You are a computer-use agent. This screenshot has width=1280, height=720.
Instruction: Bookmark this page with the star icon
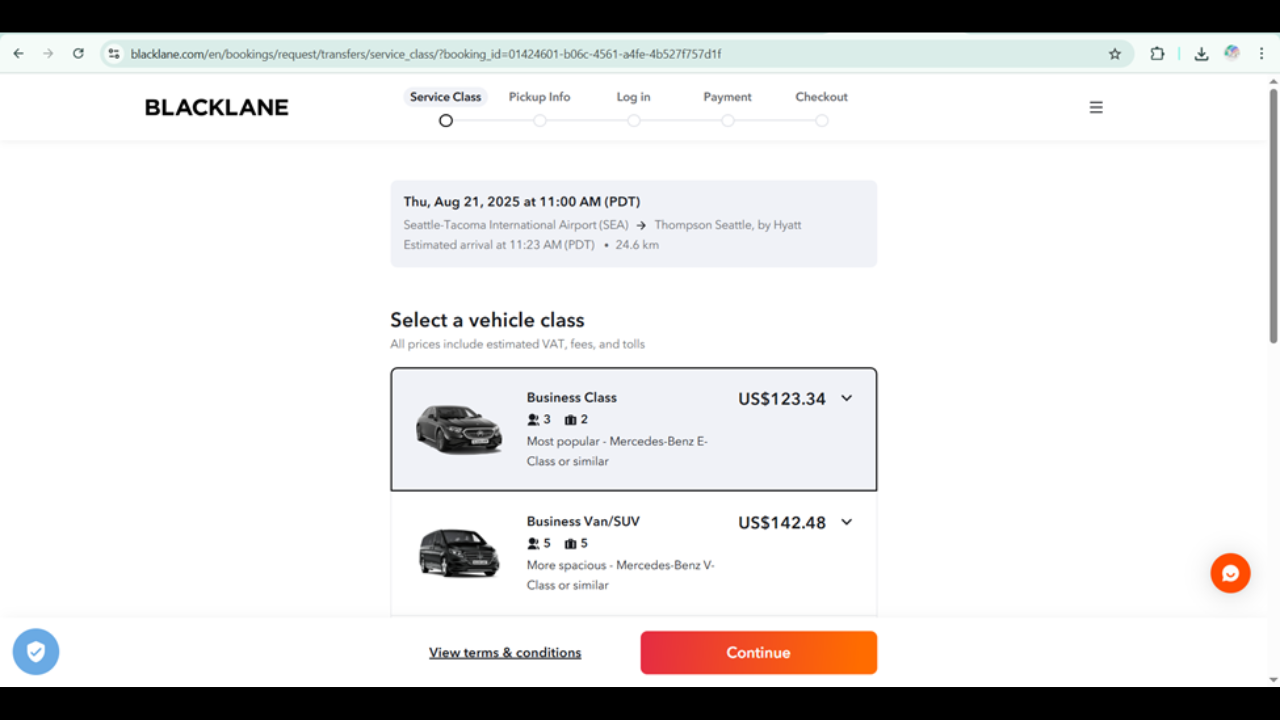click(1115, 54)
